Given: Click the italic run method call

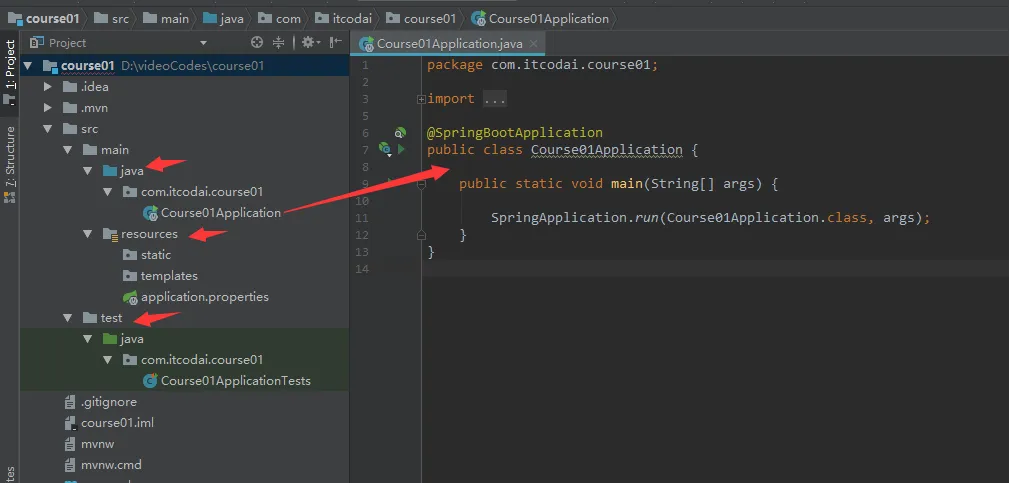Looking at the screenshot, I should 646,218.
